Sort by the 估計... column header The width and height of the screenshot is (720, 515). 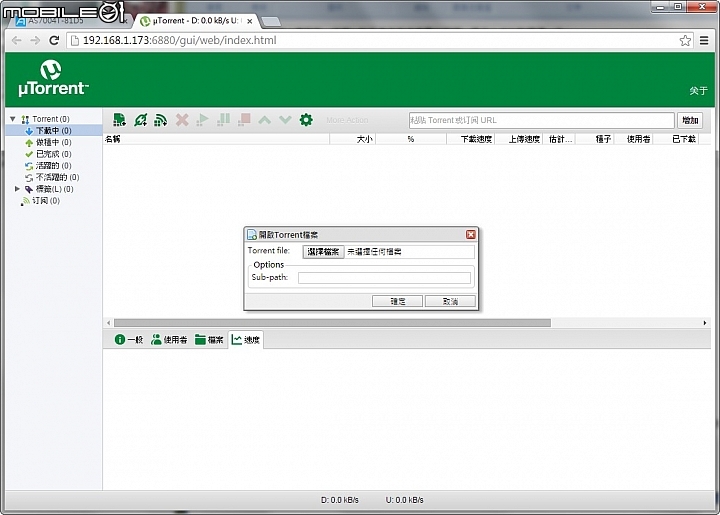coord(559,139)
